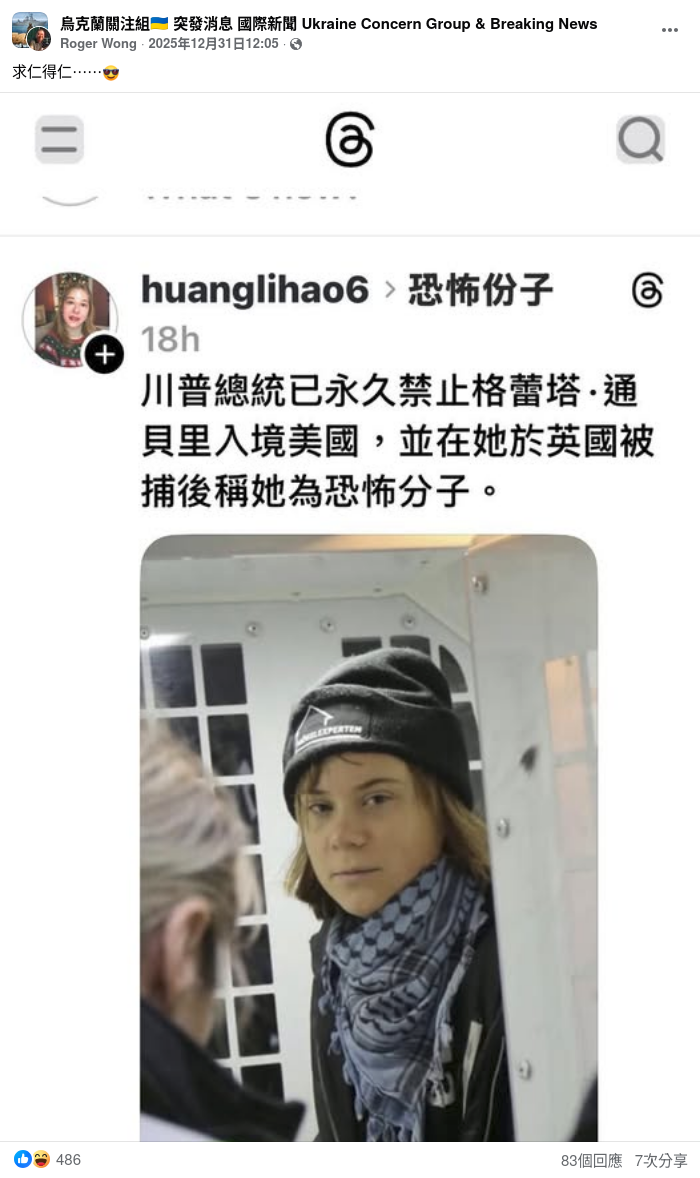700x1178 pixels.
Task: Click the huanglihao6 profile picture
Action: click(70, 319)
